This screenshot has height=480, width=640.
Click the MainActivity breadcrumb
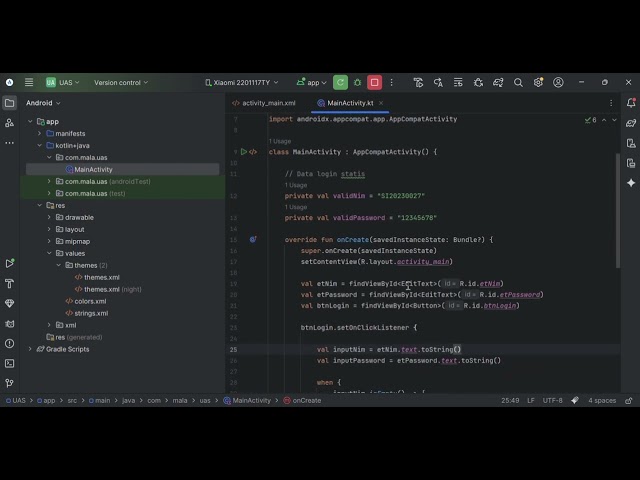click(247, 400)
